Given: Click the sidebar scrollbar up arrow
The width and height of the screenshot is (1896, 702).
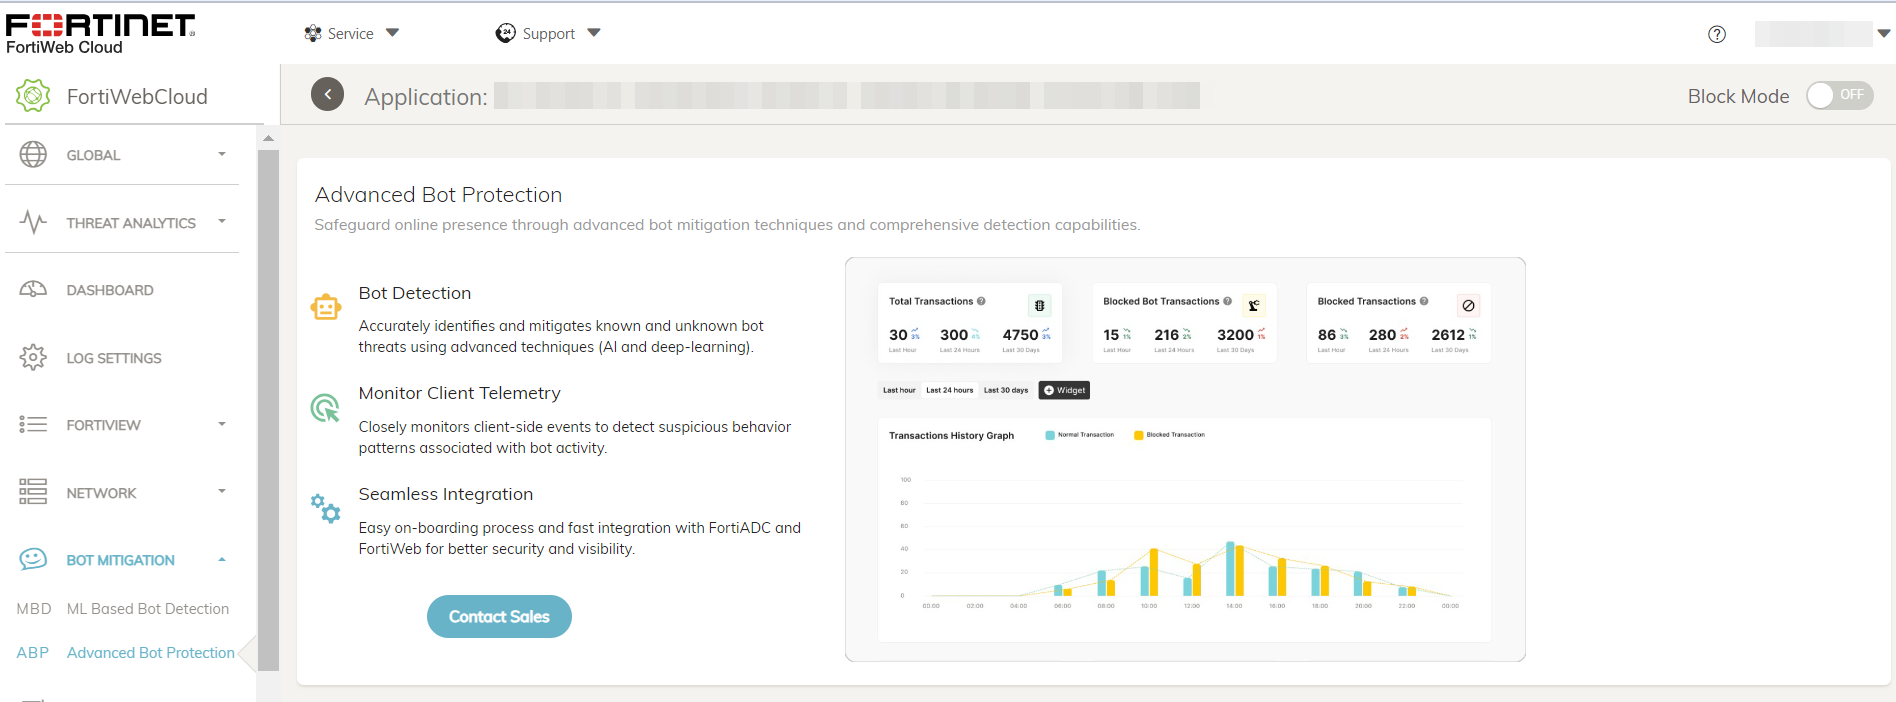Looking at the screenshot, I should click(268, 138).
